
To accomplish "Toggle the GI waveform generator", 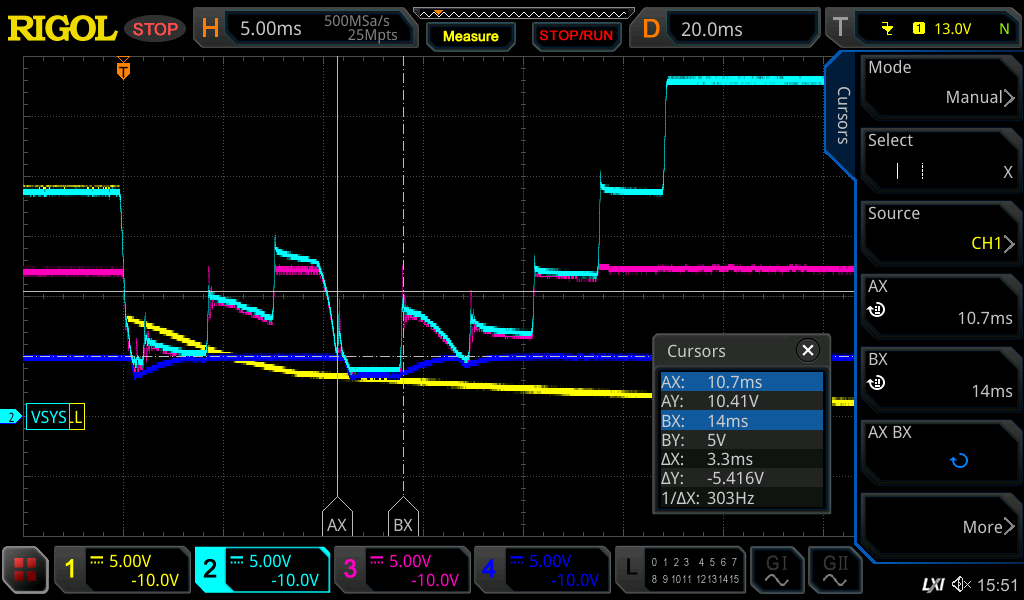I will [x=776, y=569].
